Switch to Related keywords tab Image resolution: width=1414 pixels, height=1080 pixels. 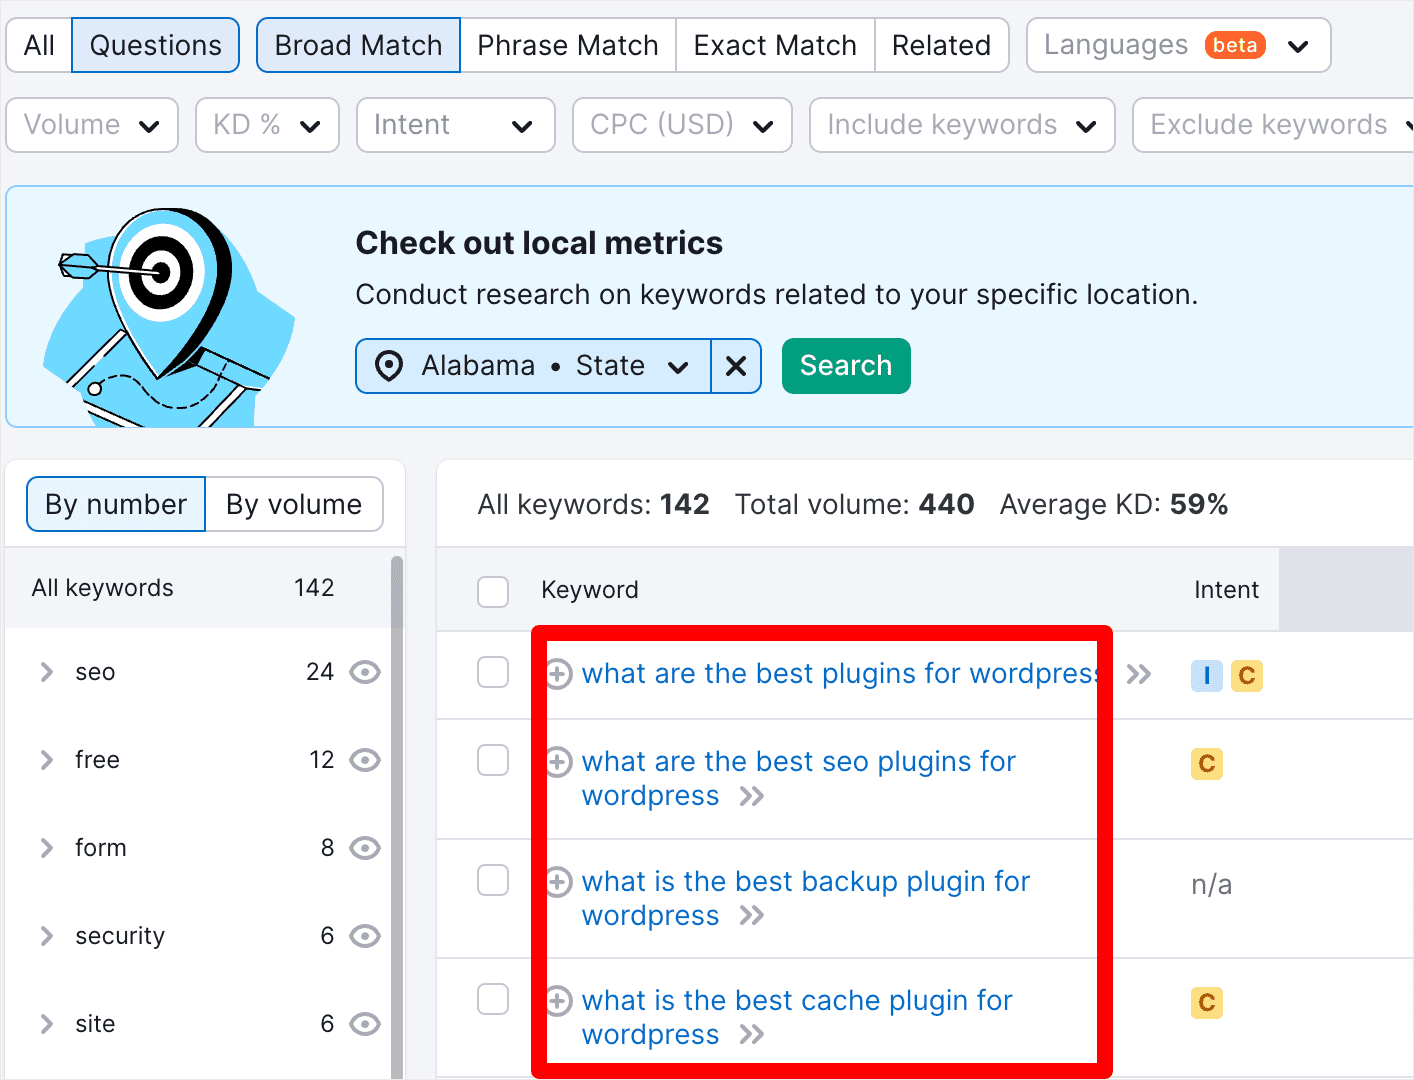pyautogui.click(x=941, y=45)
